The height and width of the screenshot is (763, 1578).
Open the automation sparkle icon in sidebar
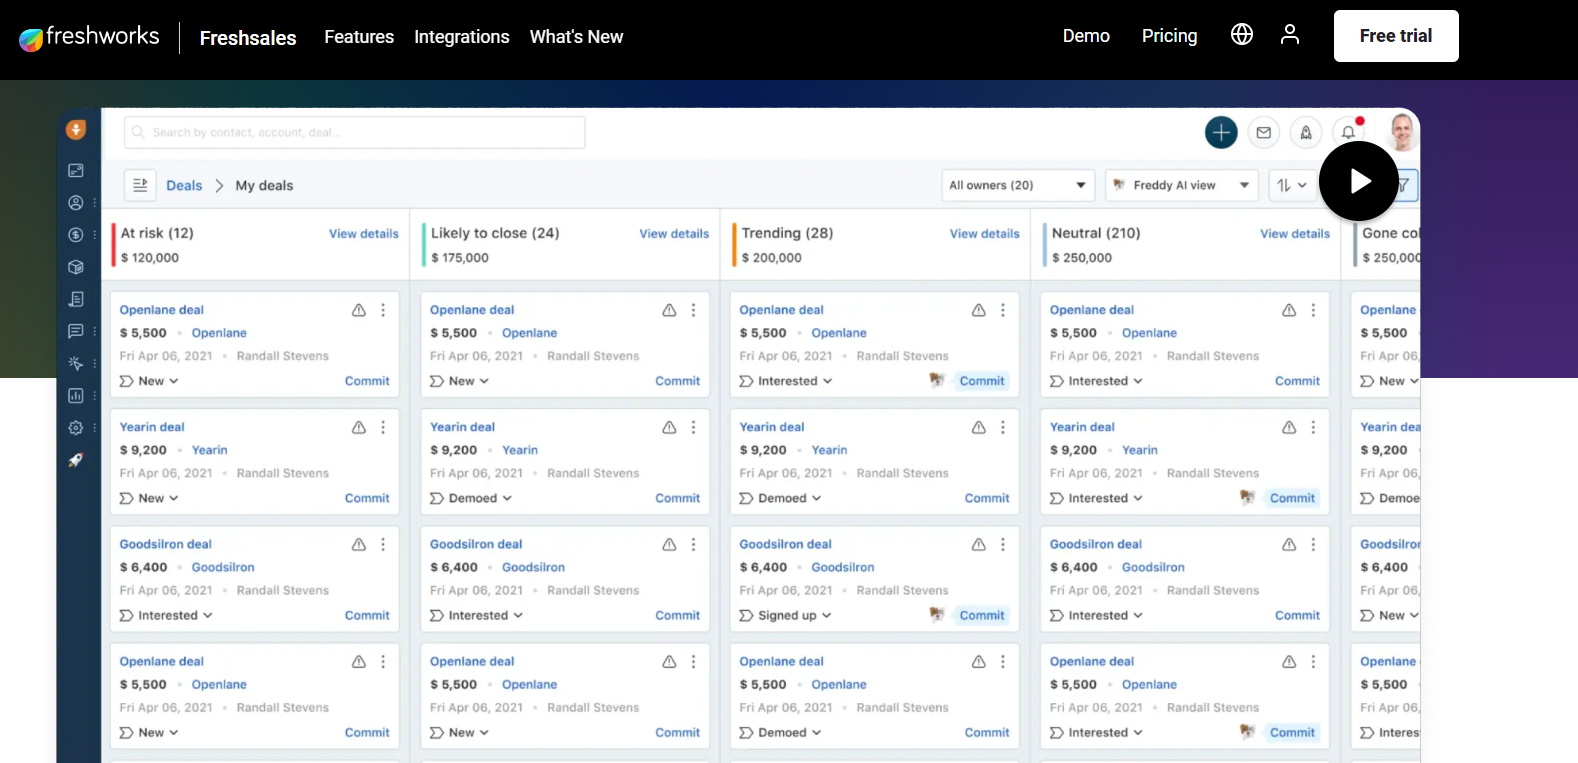[x=76, y=363]
